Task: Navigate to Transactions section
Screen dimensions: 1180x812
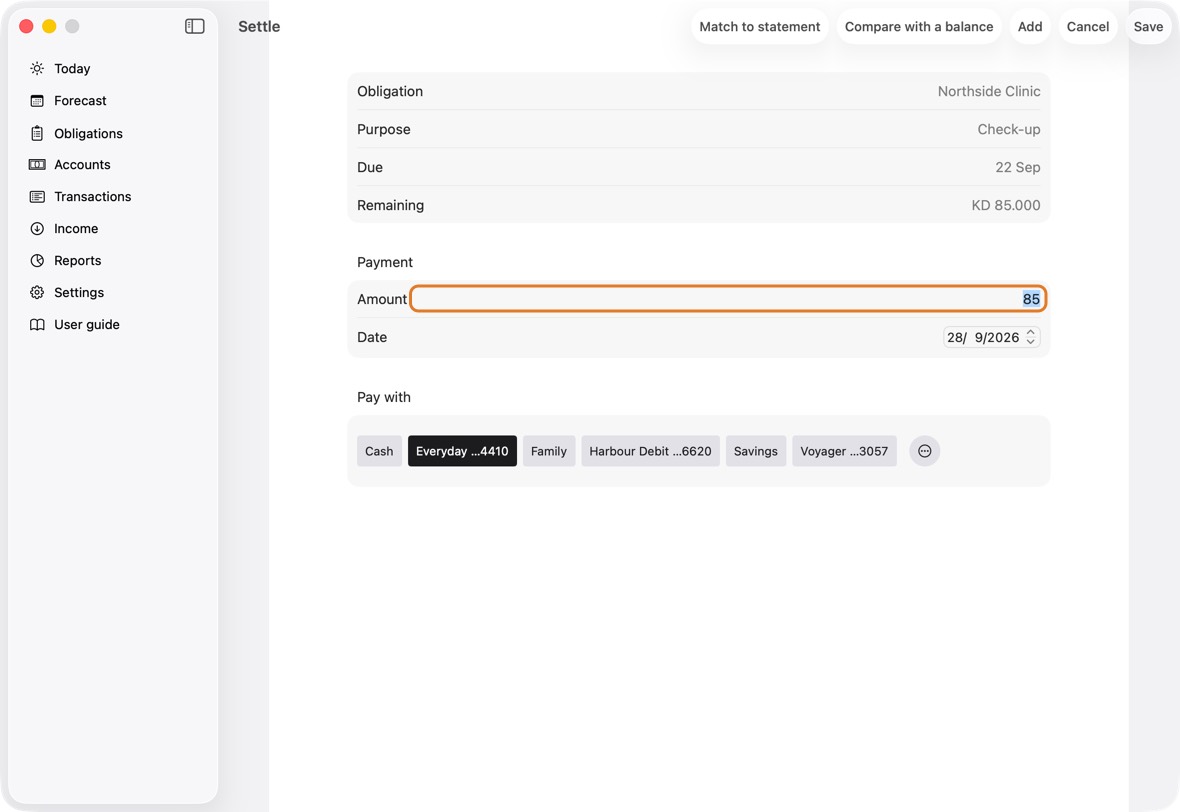Action: click(93, 196)
